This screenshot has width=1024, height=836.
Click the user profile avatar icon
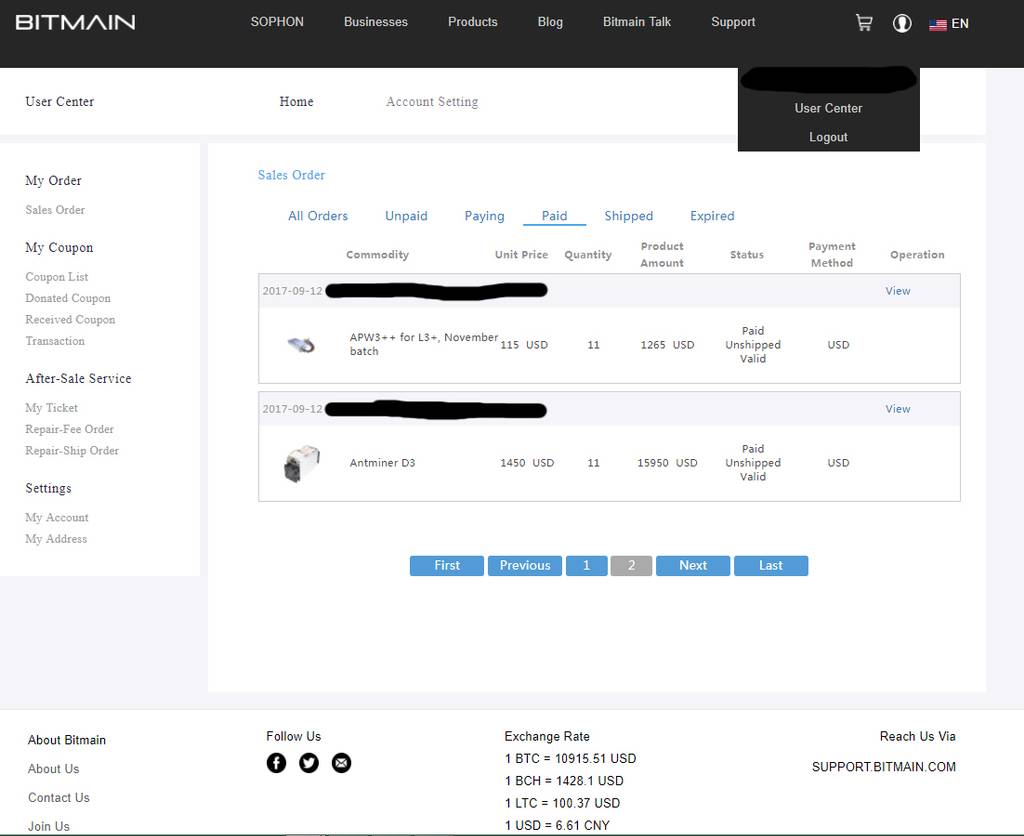click(902, 24)
